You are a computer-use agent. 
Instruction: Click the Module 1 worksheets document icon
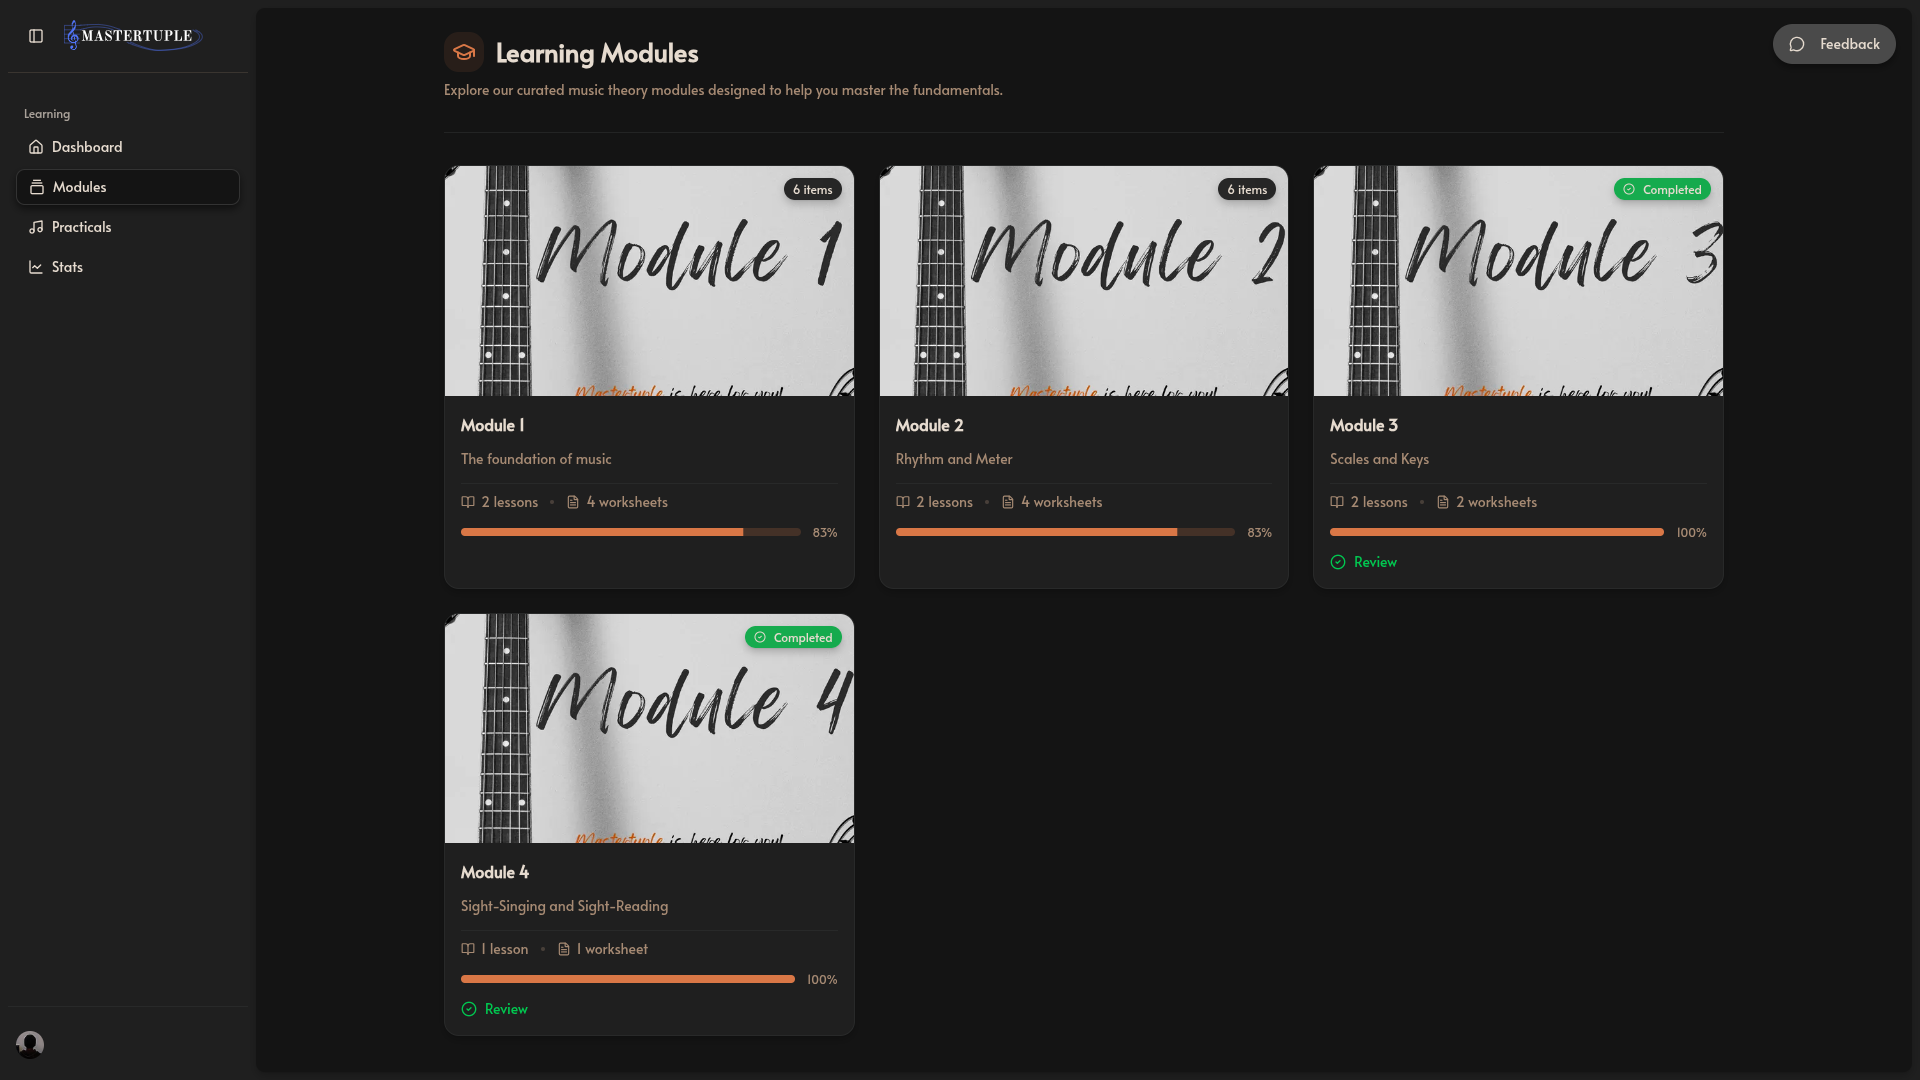click(x=573, y=502)
